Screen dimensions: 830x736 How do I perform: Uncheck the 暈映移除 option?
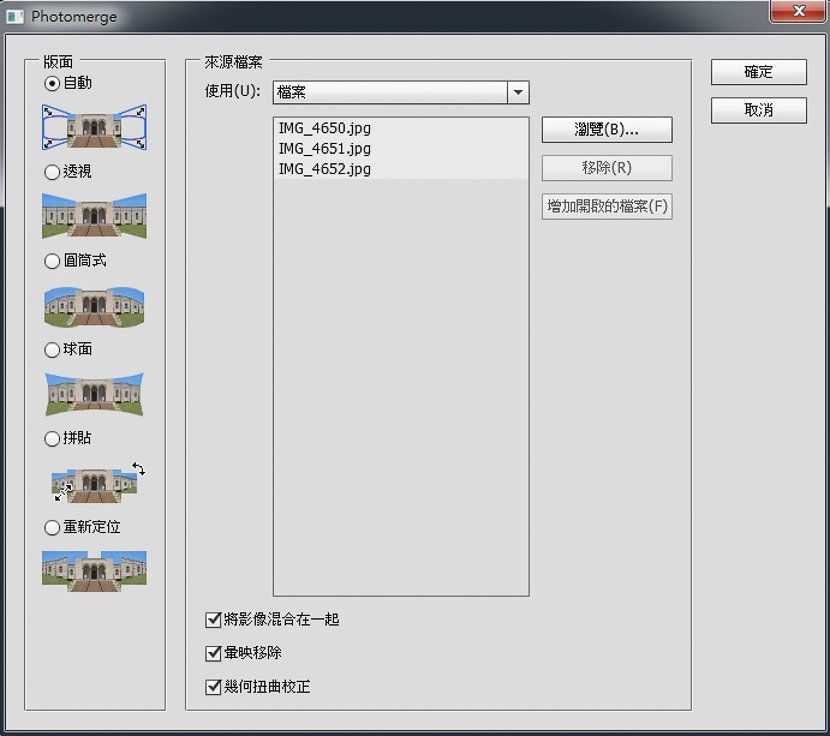[x=213, y=653]
